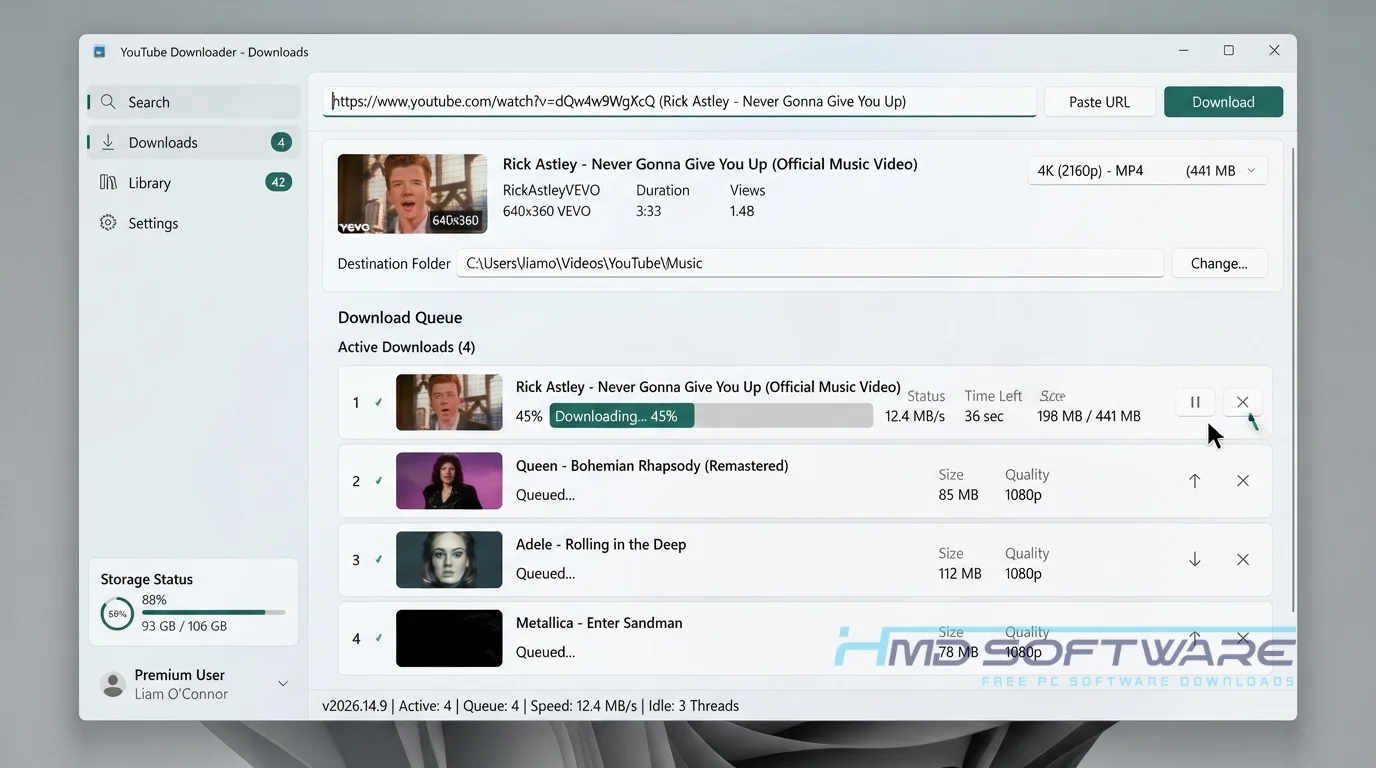The image size is (1376, 768).
Task: Click the magnifier icon beside Search
Action: 108,102
